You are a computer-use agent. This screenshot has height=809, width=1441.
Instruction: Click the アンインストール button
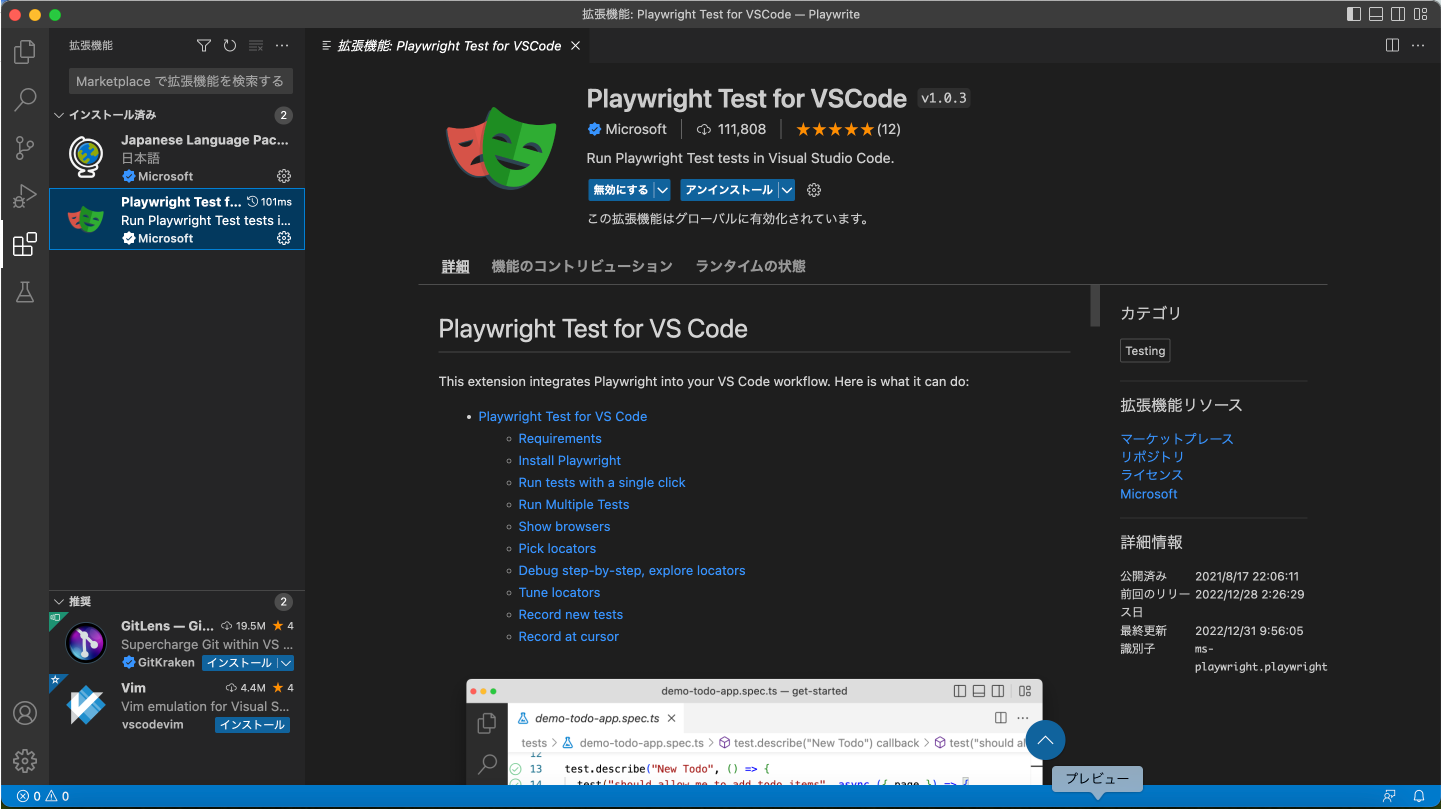click(x=729, y=190)
